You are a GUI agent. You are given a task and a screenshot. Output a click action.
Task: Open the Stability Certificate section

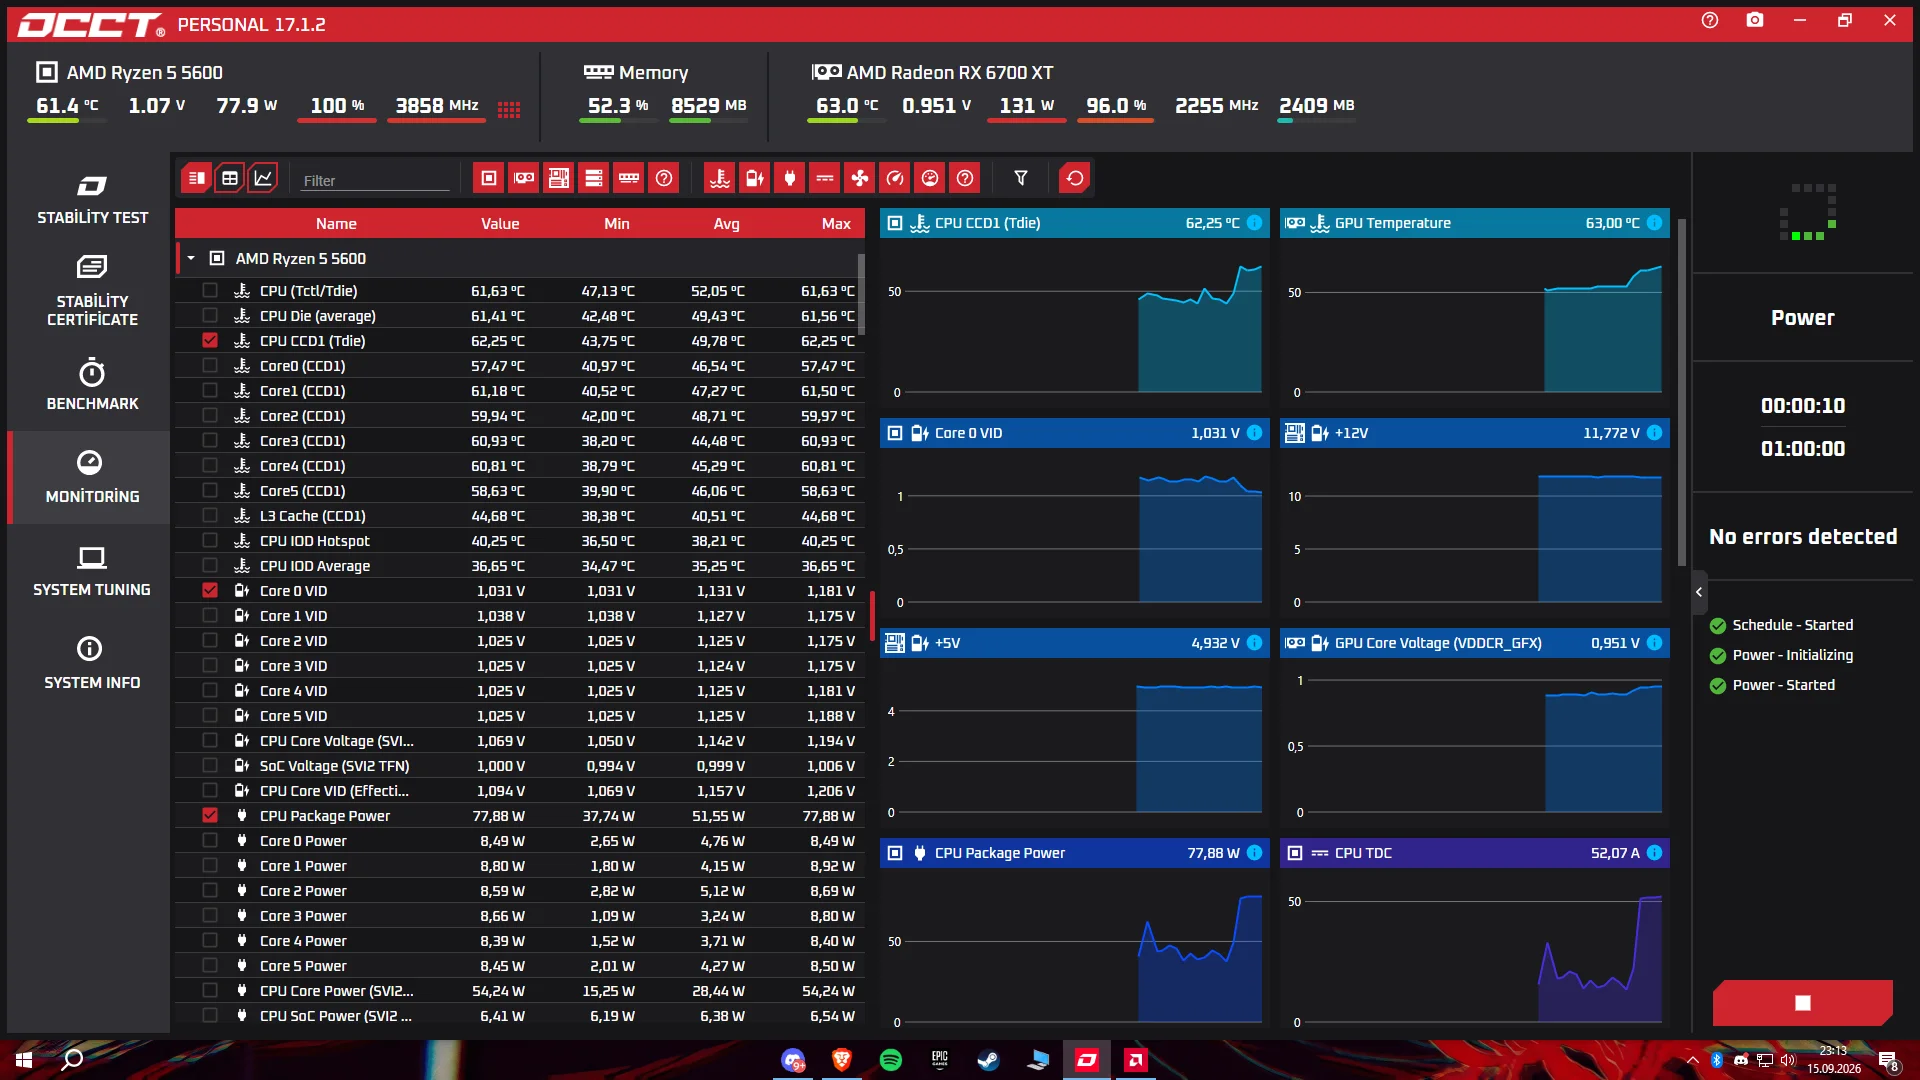tap(92, 291)
